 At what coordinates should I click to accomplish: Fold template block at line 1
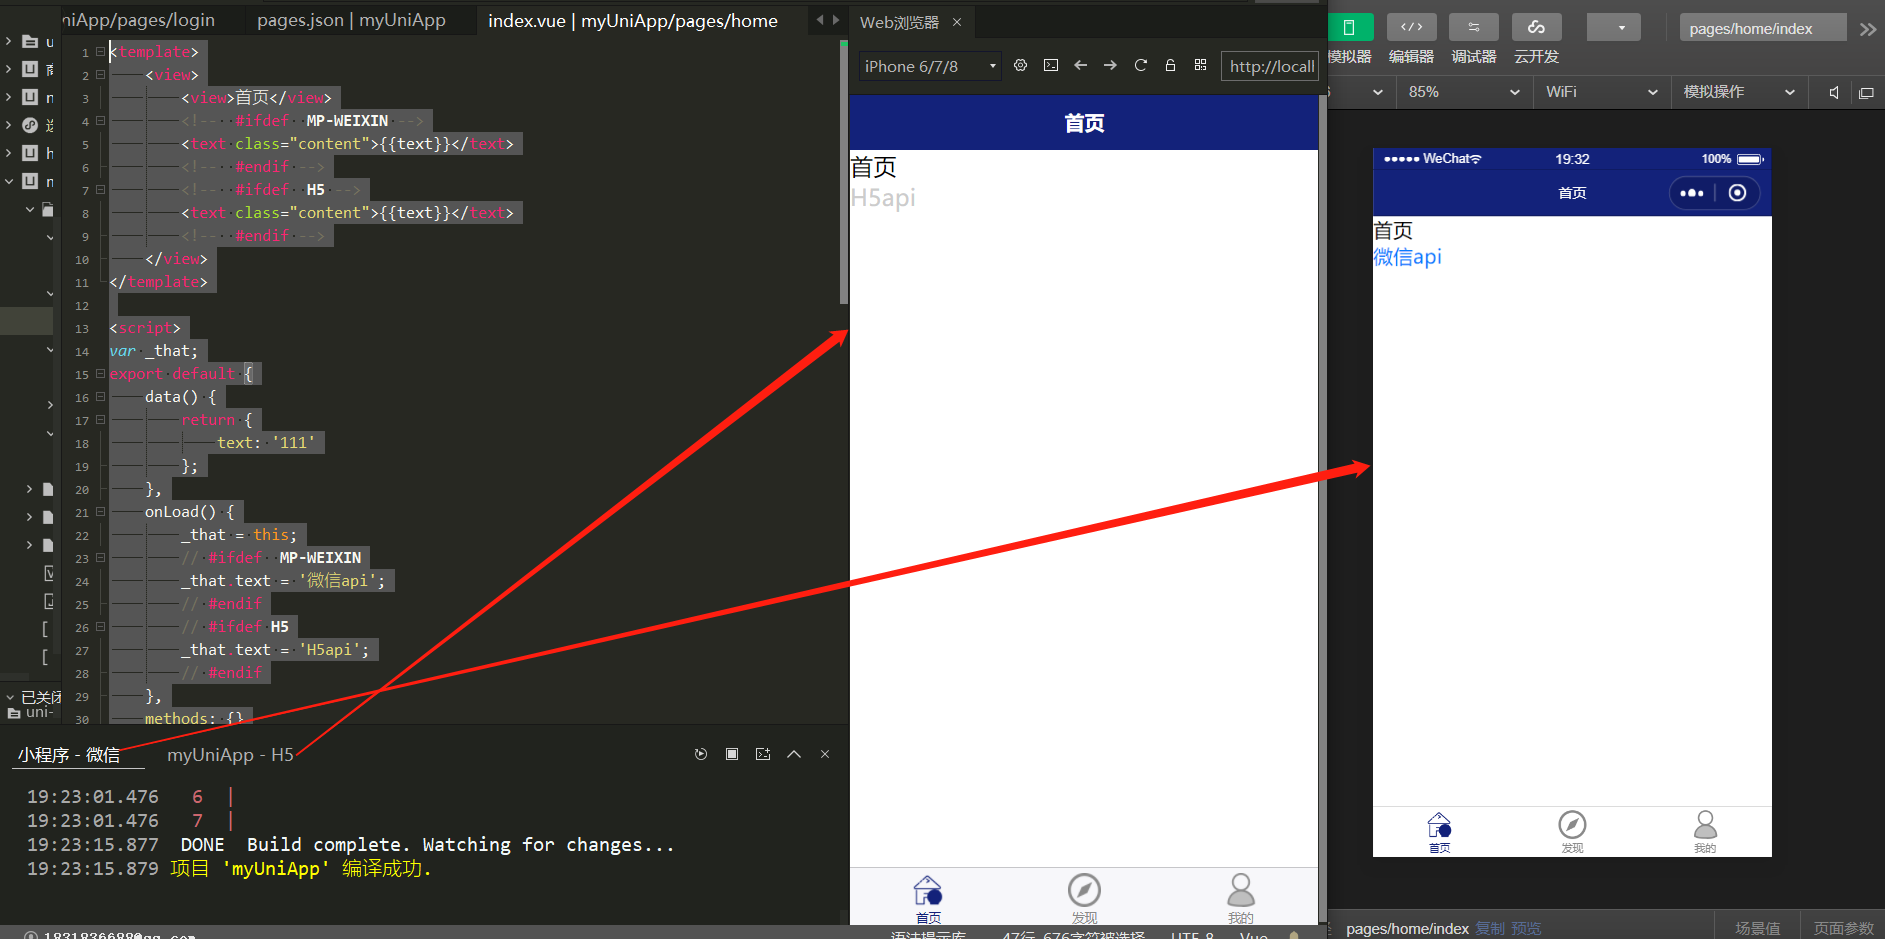click(100, 52)
